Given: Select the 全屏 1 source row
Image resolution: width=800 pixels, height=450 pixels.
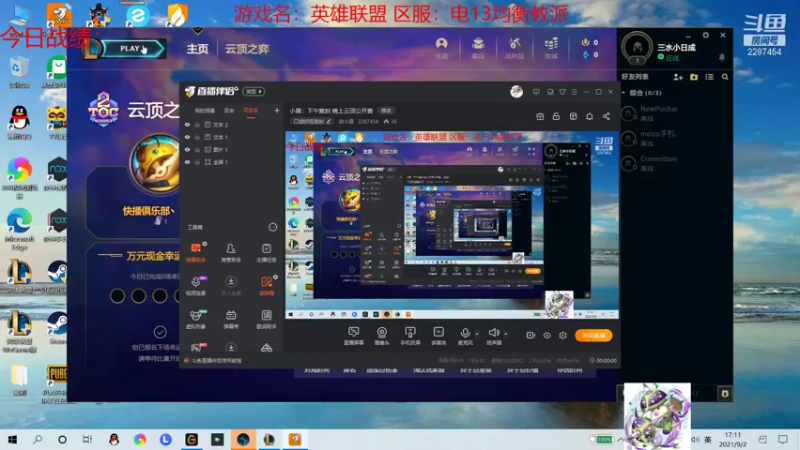Looking at the screenshot, I should tap(232, 162).
